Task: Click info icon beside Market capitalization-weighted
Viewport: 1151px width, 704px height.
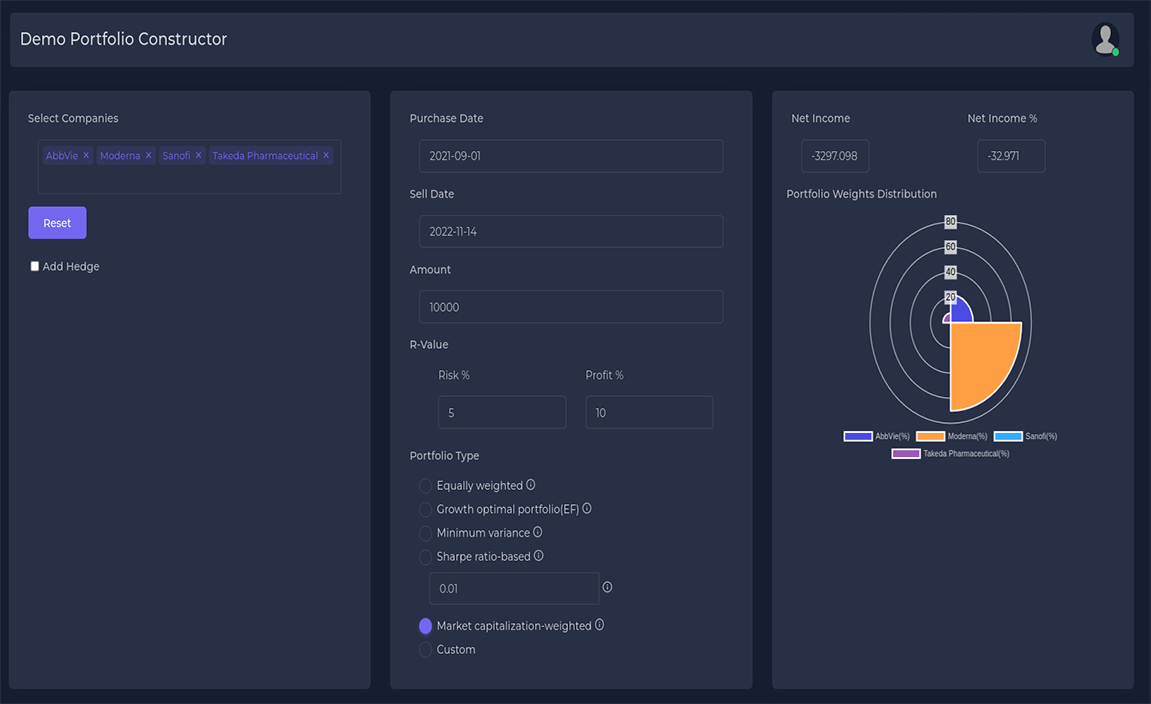Action: (600, 625)
